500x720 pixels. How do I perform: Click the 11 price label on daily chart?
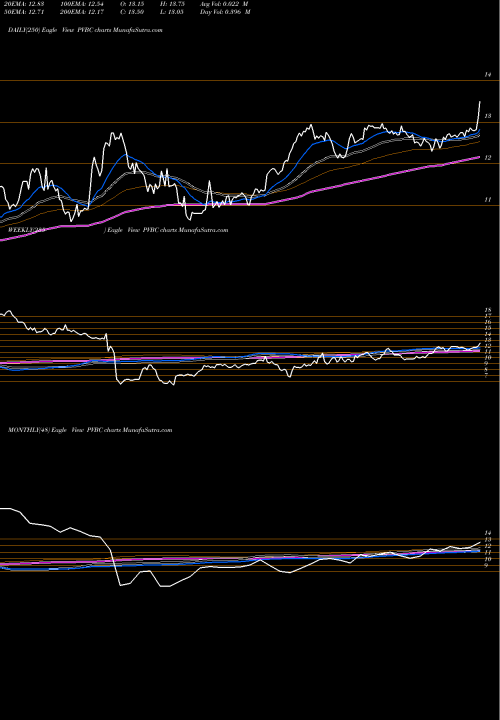[x=488, y=200]
